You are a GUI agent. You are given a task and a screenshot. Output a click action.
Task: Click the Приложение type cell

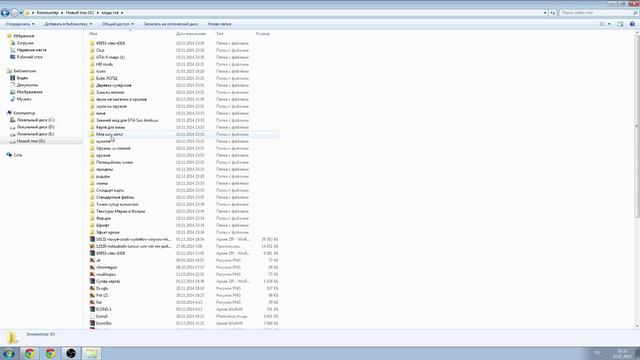[x=228, y=246]
